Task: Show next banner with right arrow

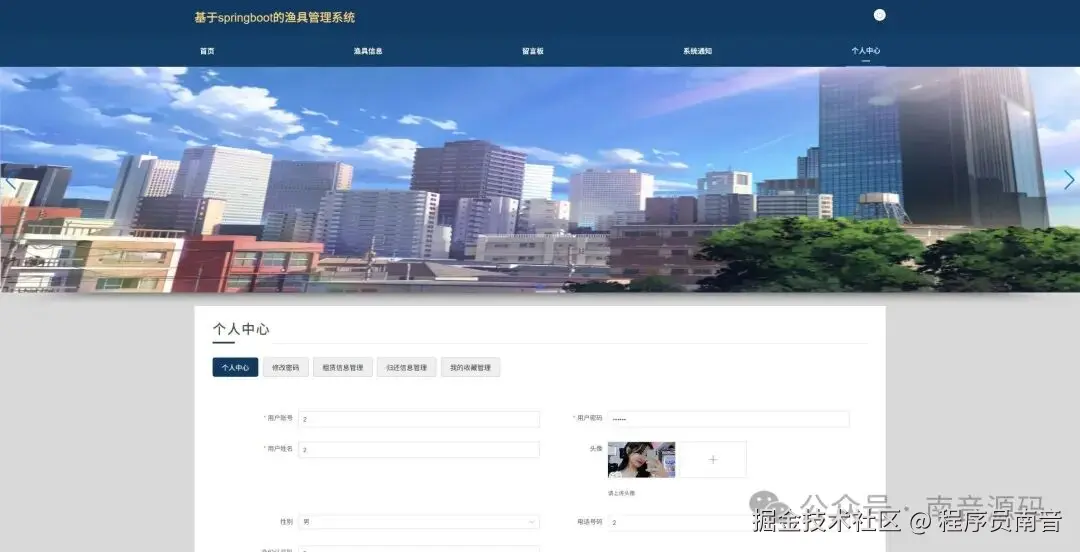Action: [1069, 180]
